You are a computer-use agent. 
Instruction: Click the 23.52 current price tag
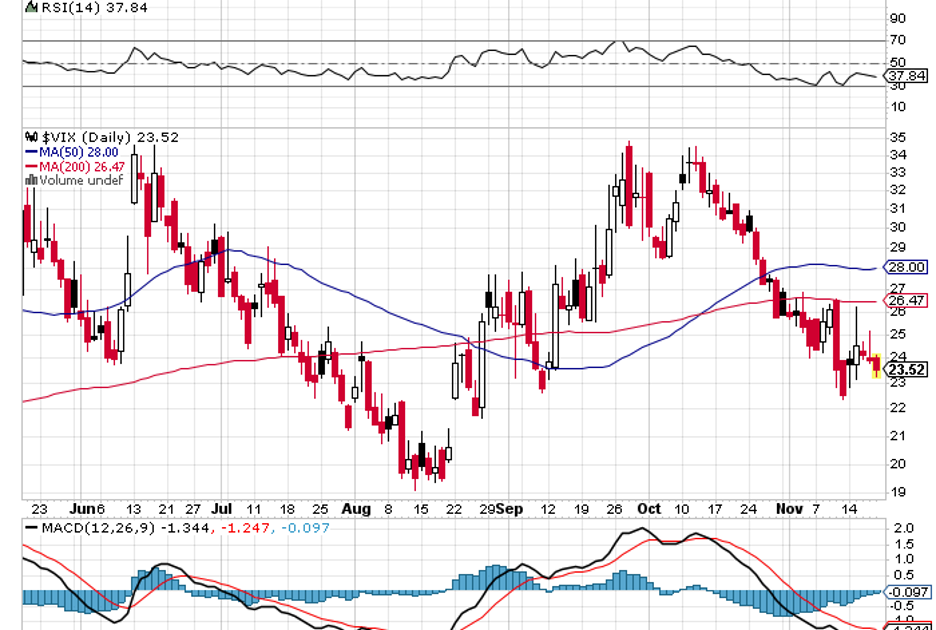point(906,370)
